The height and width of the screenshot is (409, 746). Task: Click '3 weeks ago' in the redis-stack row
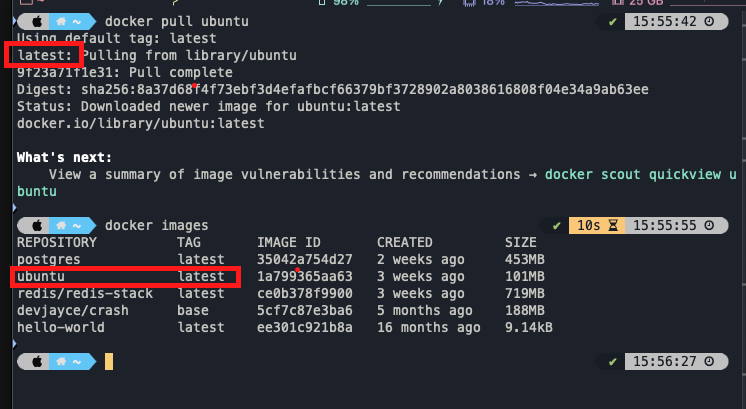421,293
